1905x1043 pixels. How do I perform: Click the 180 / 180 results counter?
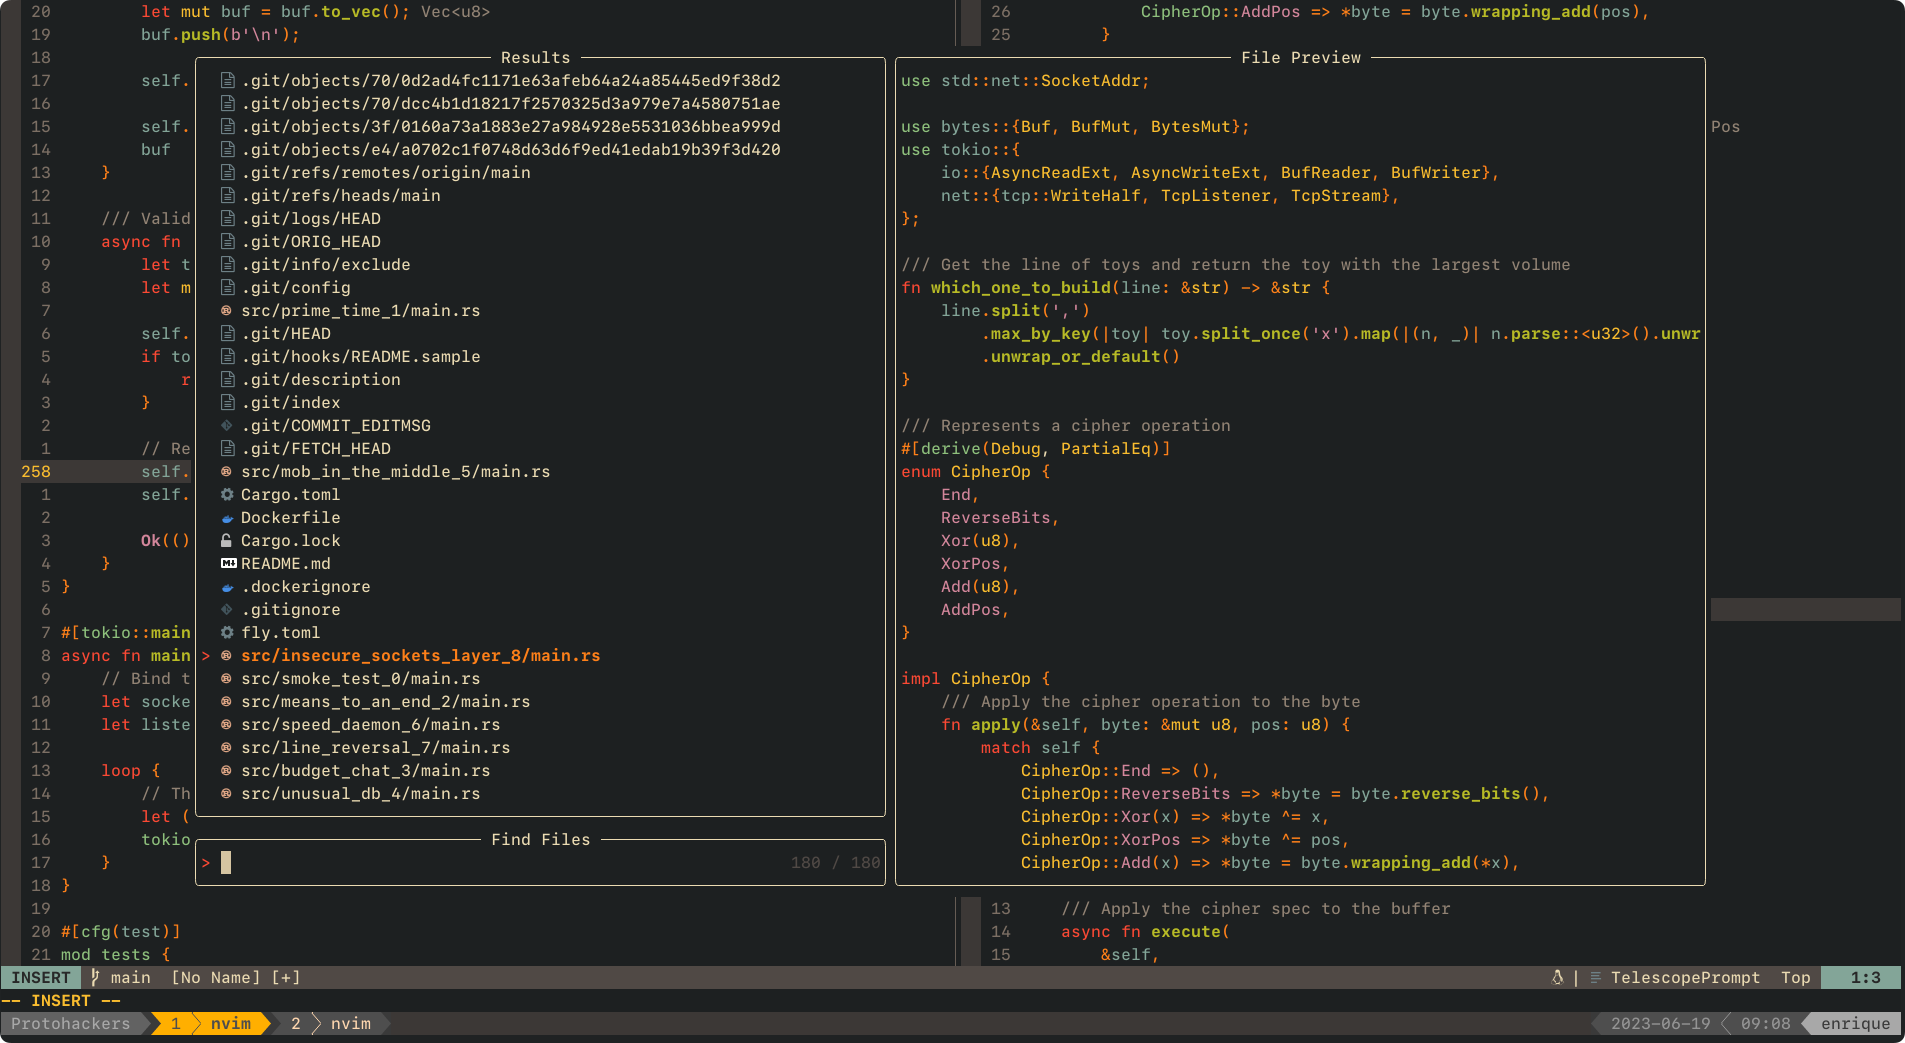[x=836, y=862]
